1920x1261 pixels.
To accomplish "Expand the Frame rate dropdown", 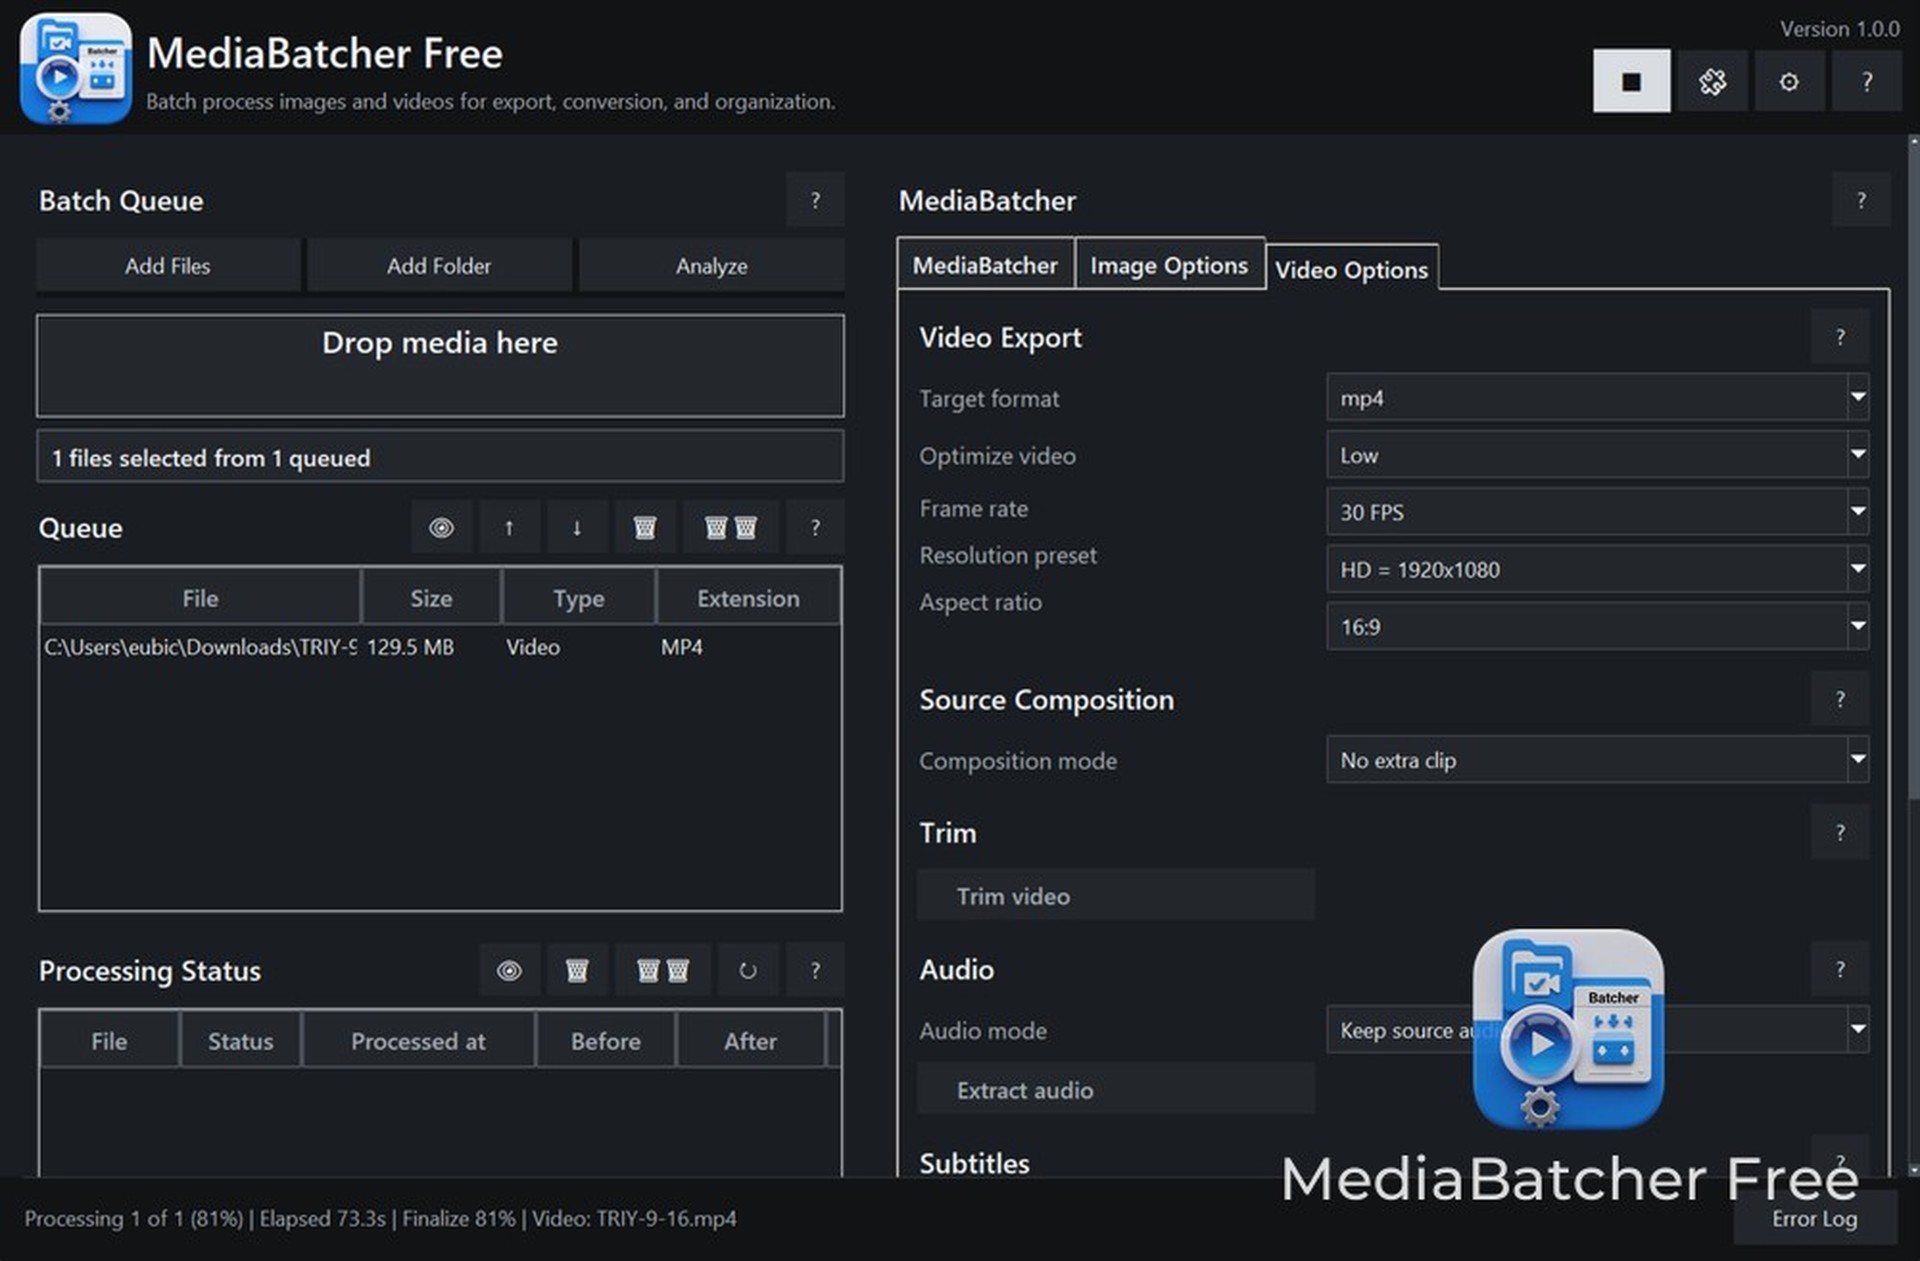I will point(1596,512).
